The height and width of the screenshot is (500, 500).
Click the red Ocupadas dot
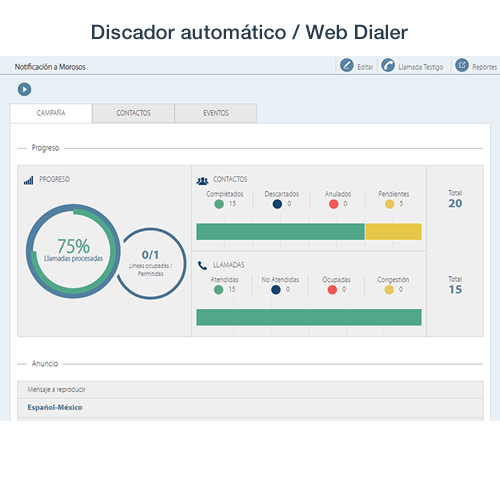[332, 290]
